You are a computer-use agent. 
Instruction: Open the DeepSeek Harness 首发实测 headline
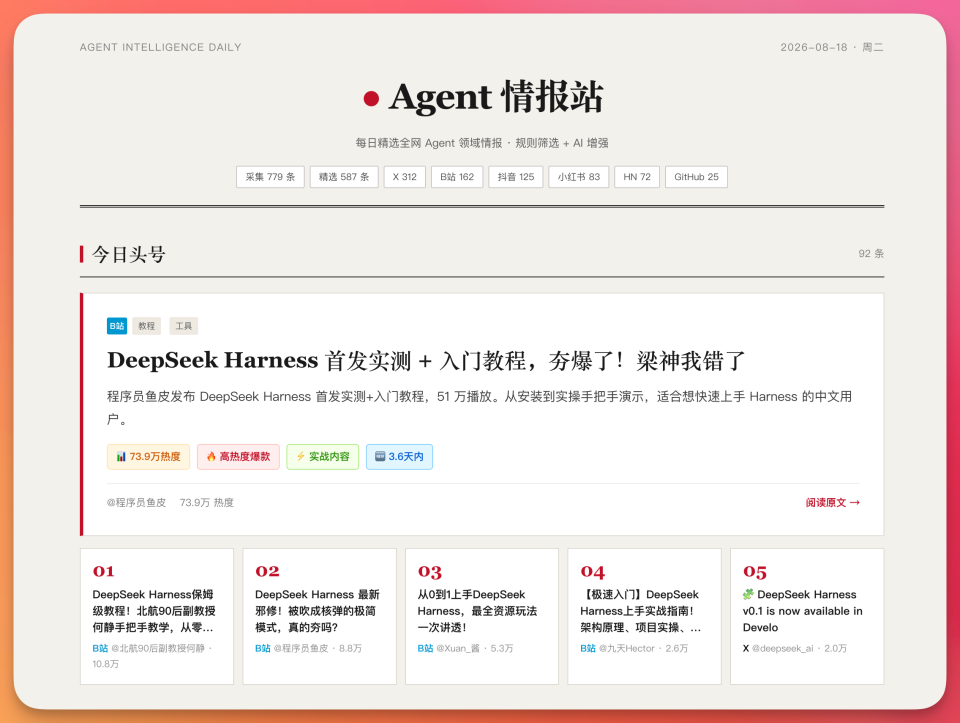pyautogui.click(x=426, y=361)
